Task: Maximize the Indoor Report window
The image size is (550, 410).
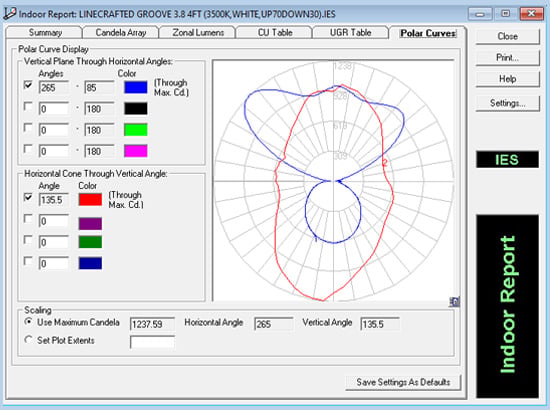Action: pos(505,14)
